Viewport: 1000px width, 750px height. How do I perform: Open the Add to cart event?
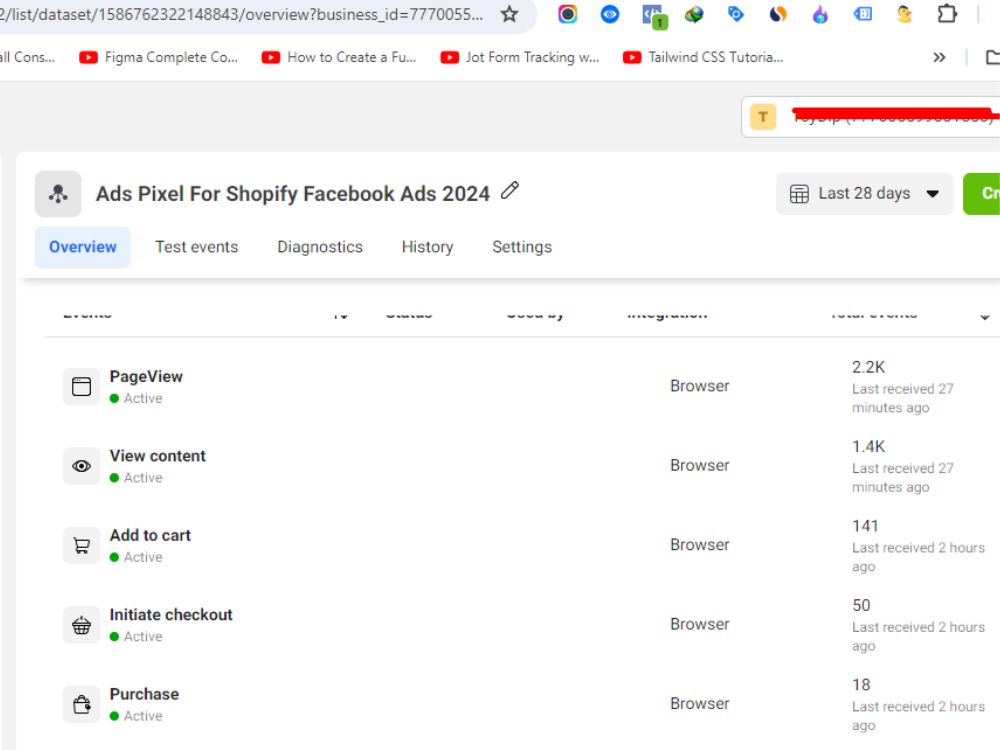click(150, 535)
